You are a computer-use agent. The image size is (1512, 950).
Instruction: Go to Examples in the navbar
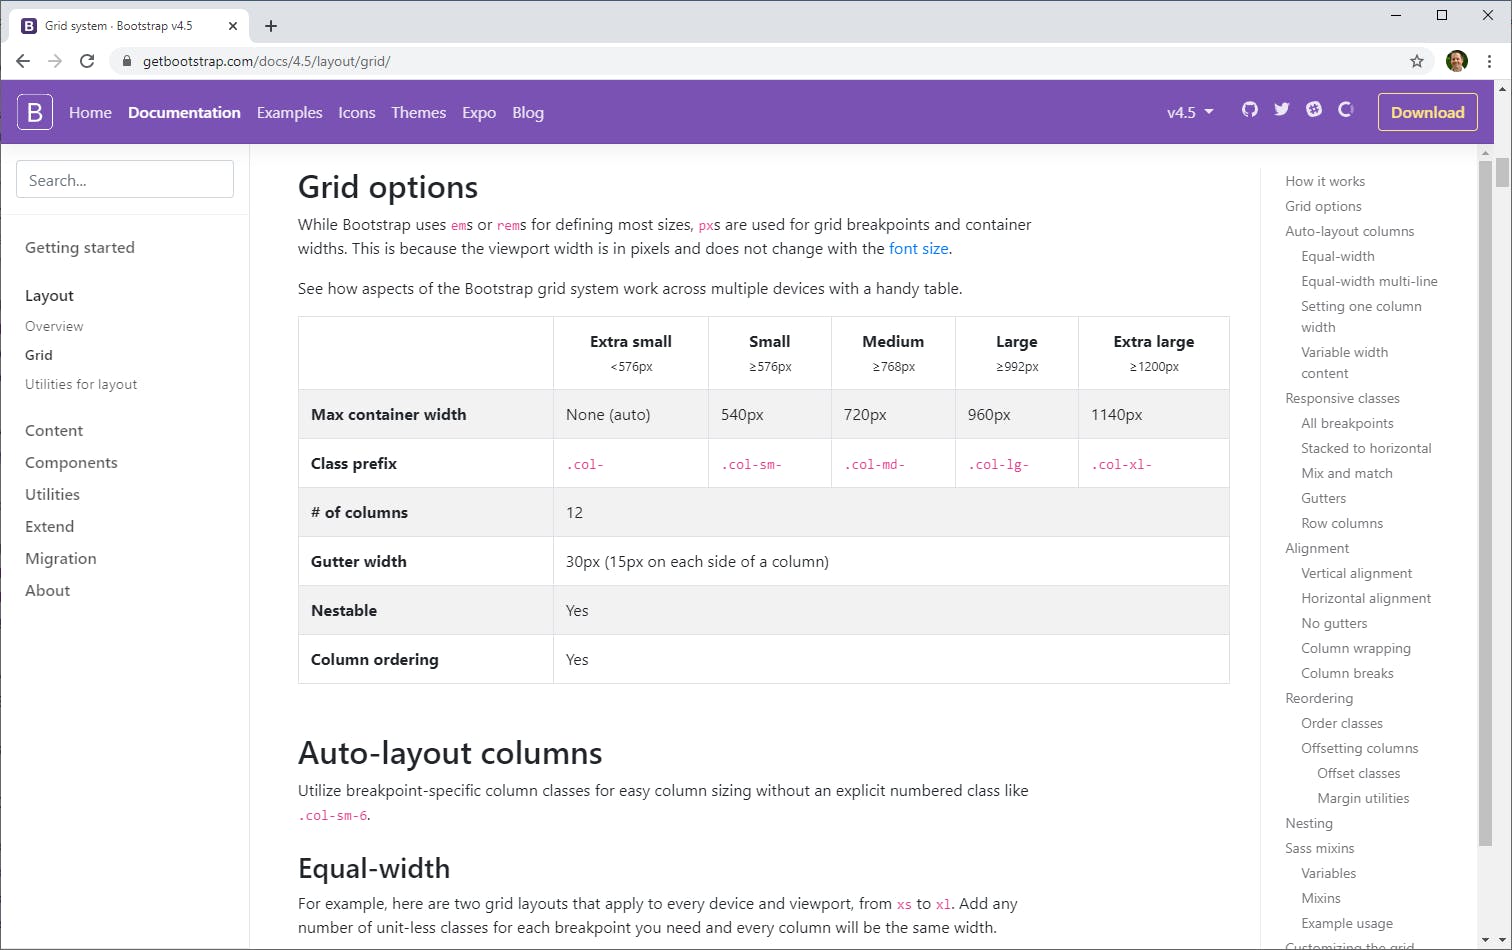tap(289, 112)
